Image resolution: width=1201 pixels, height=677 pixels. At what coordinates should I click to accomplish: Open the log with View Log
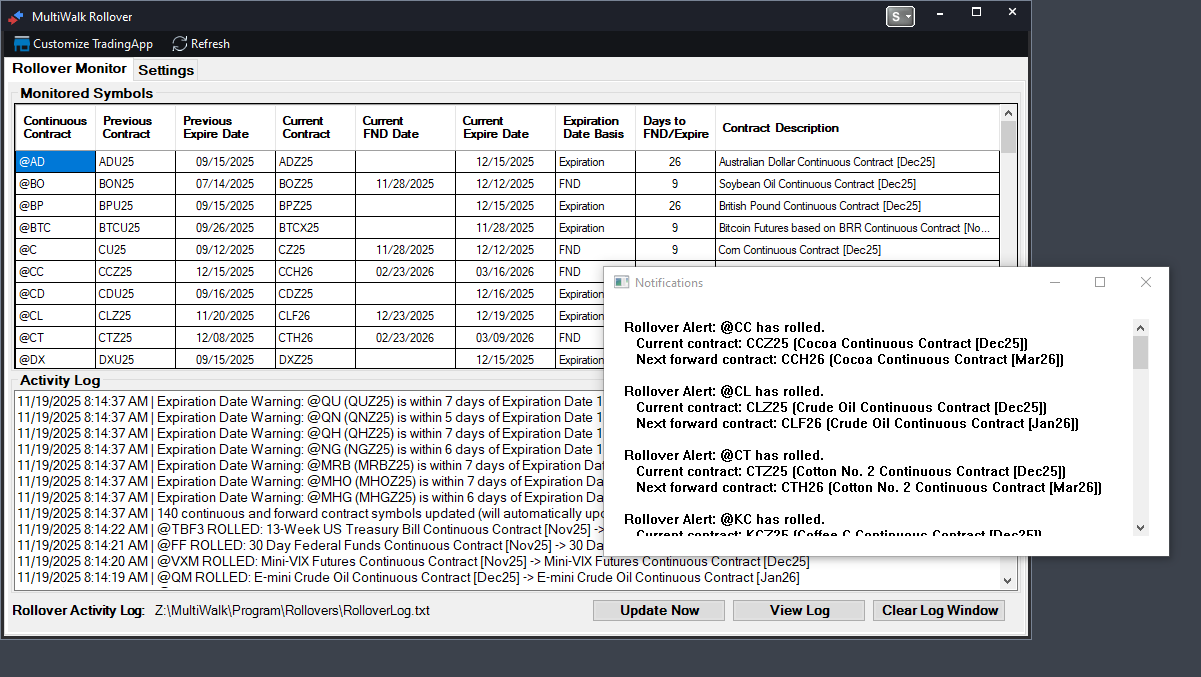pos(798,611)
